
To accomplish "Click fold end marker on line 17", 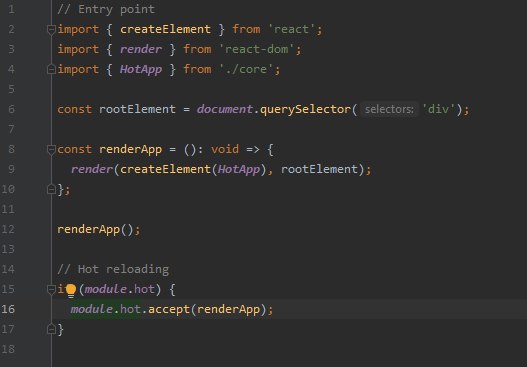I will (51, 329).
